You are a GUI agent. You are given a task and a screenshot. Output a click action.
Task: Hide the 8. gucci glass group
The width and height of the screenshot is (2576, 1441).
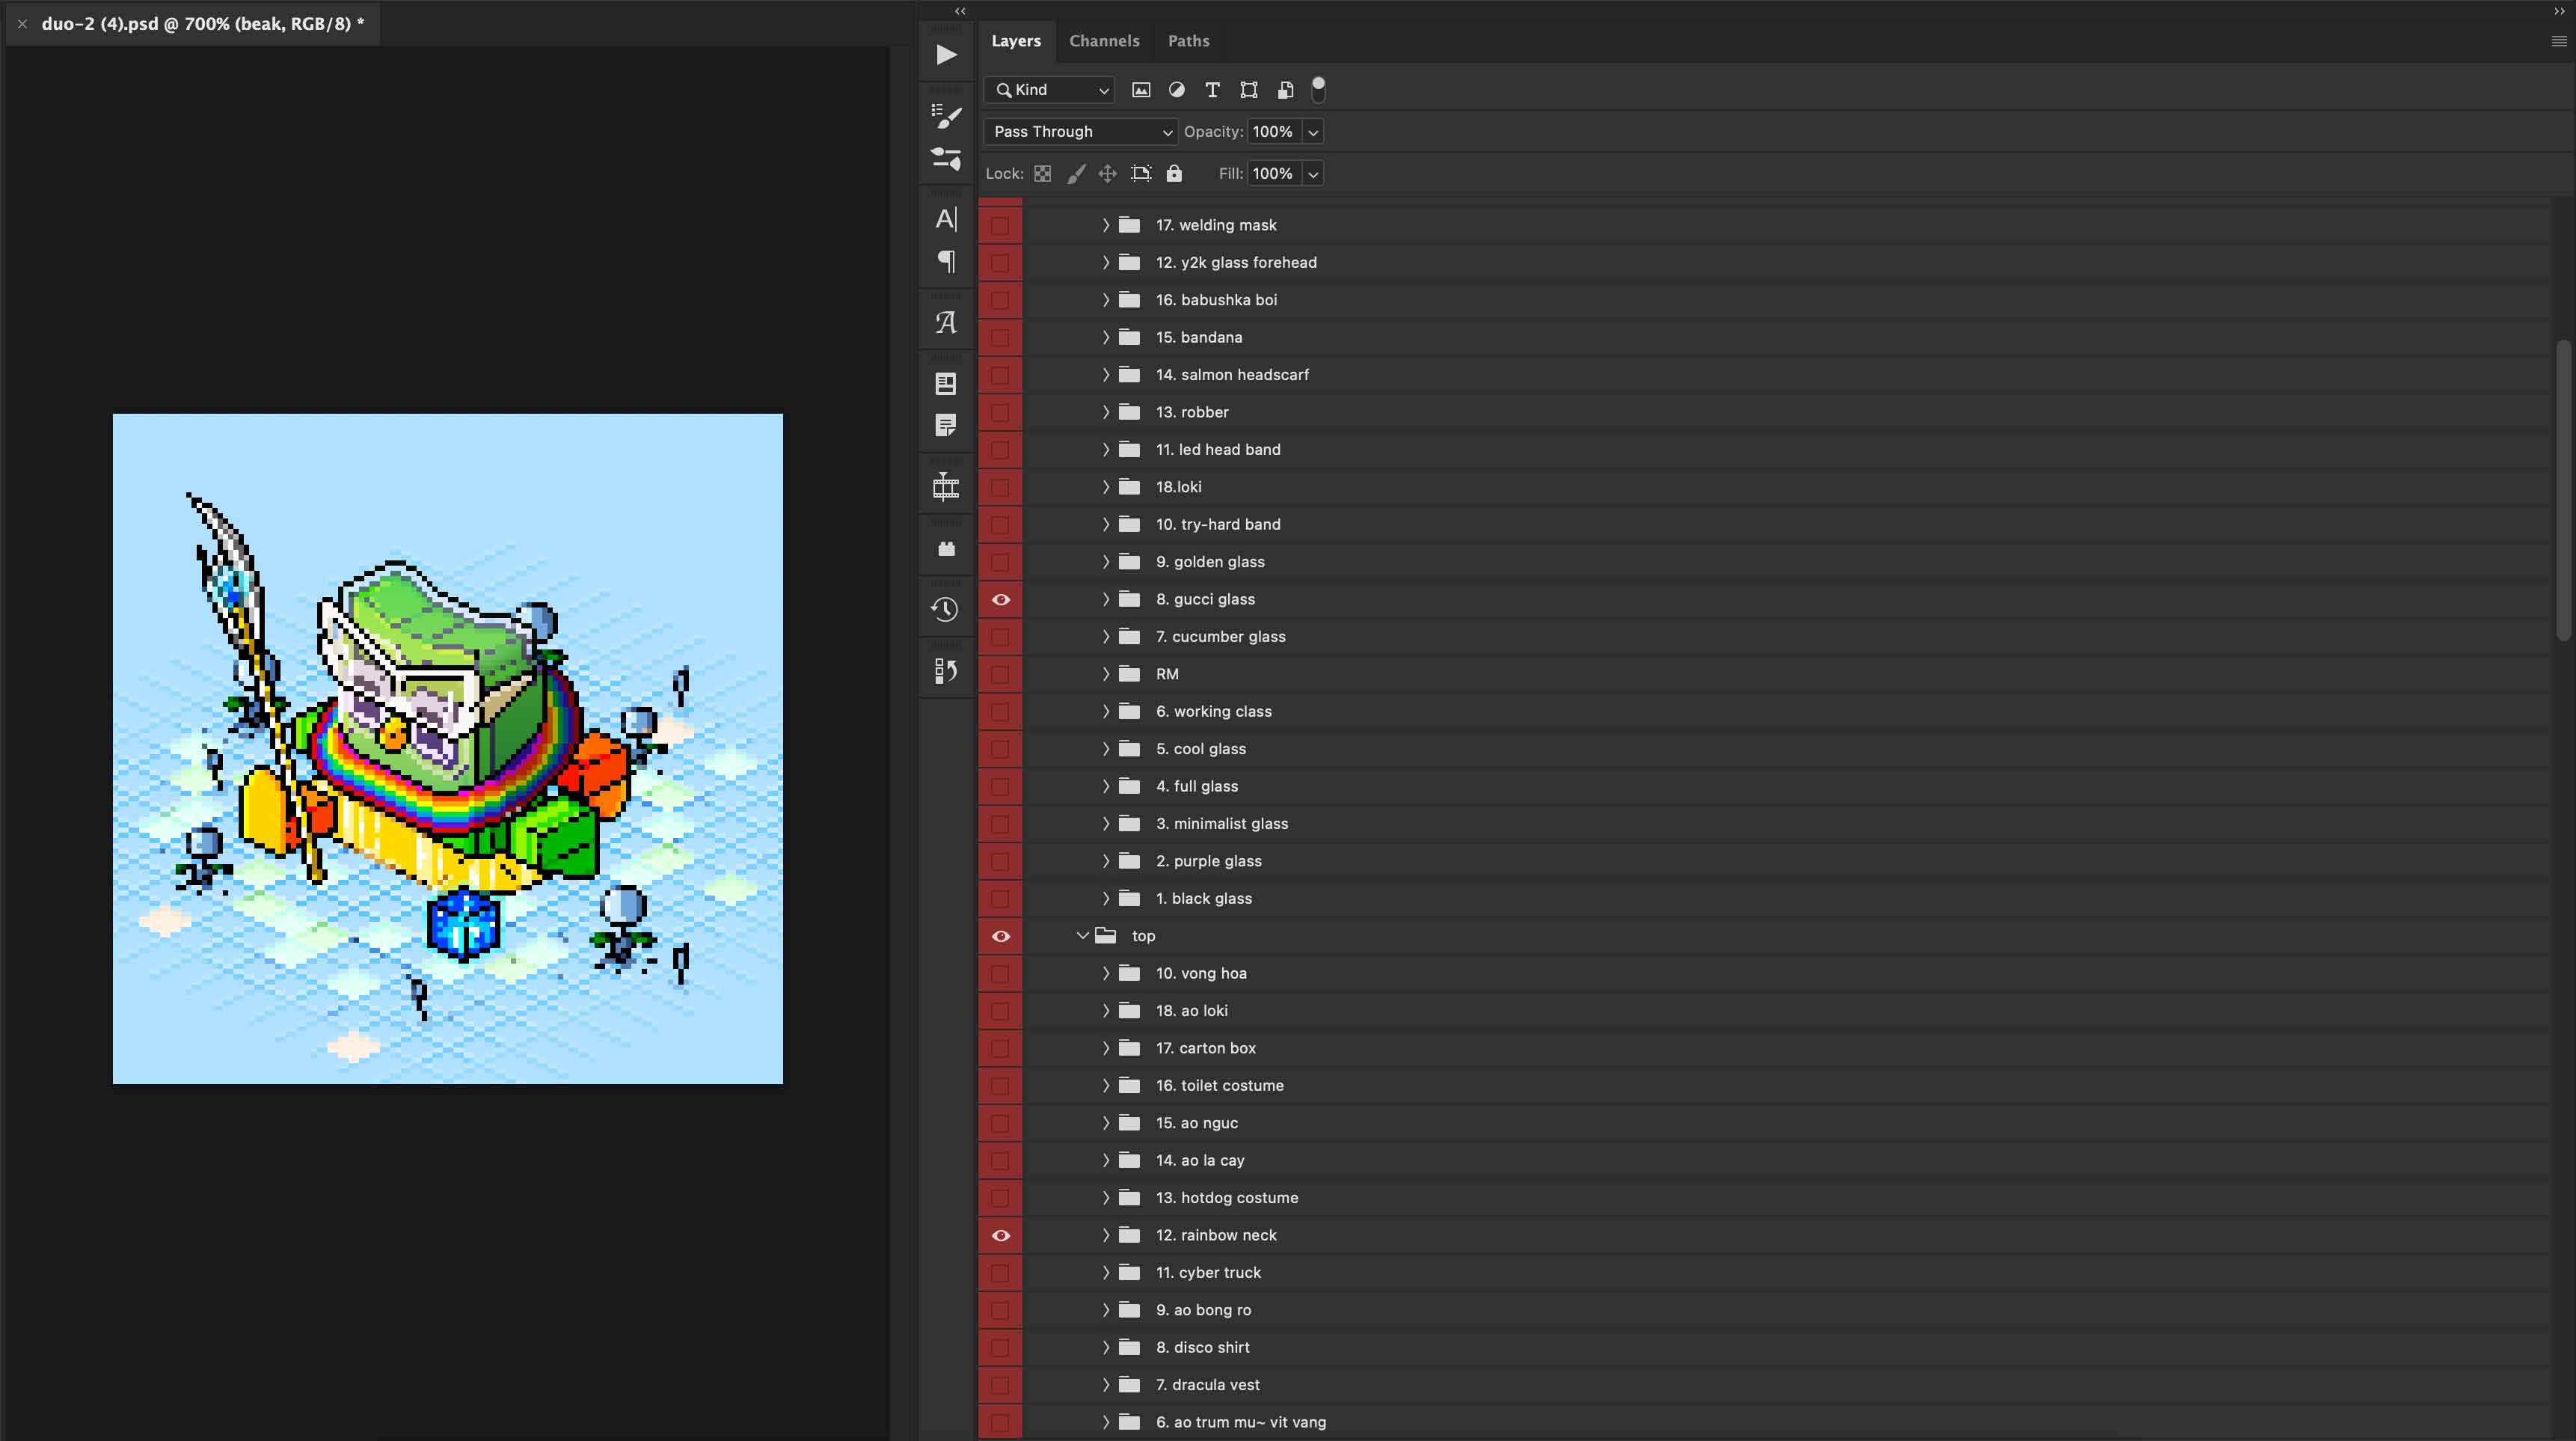1000,600
